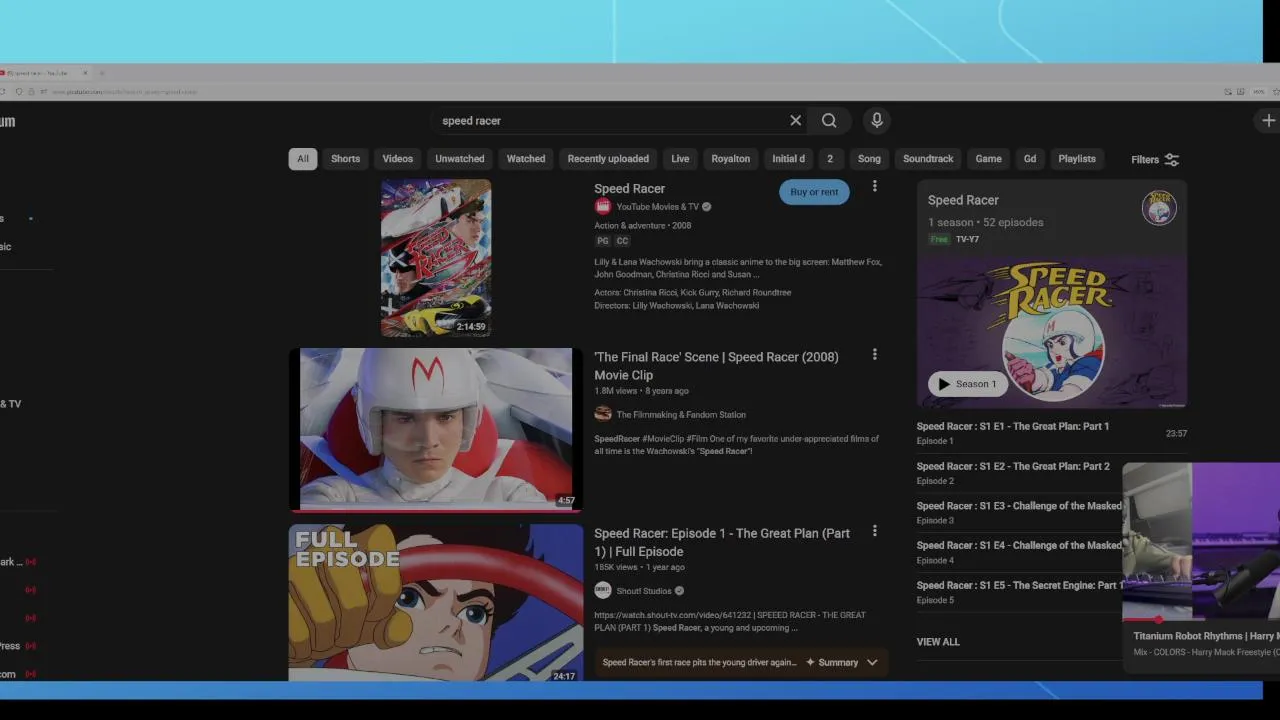Select the Unwatched filter chip
The image size is (1280, 720).
pyautogui.click(x=460, y=159)
